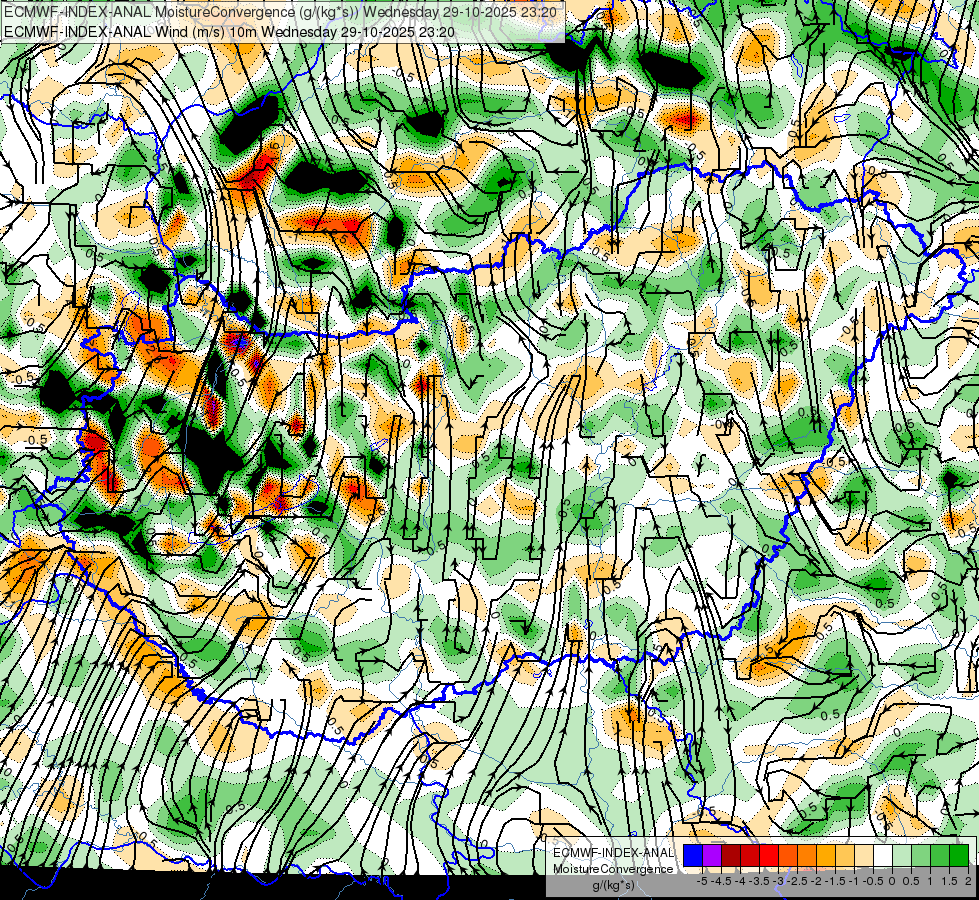Screen dimensions: 979x900
Task: Click the legend tick label -5
Action: 702,881
